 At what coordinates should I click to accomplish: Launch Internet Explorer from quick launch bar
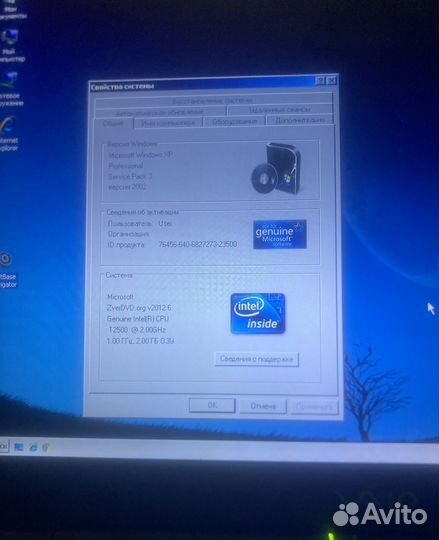click(x=33, y=447)
